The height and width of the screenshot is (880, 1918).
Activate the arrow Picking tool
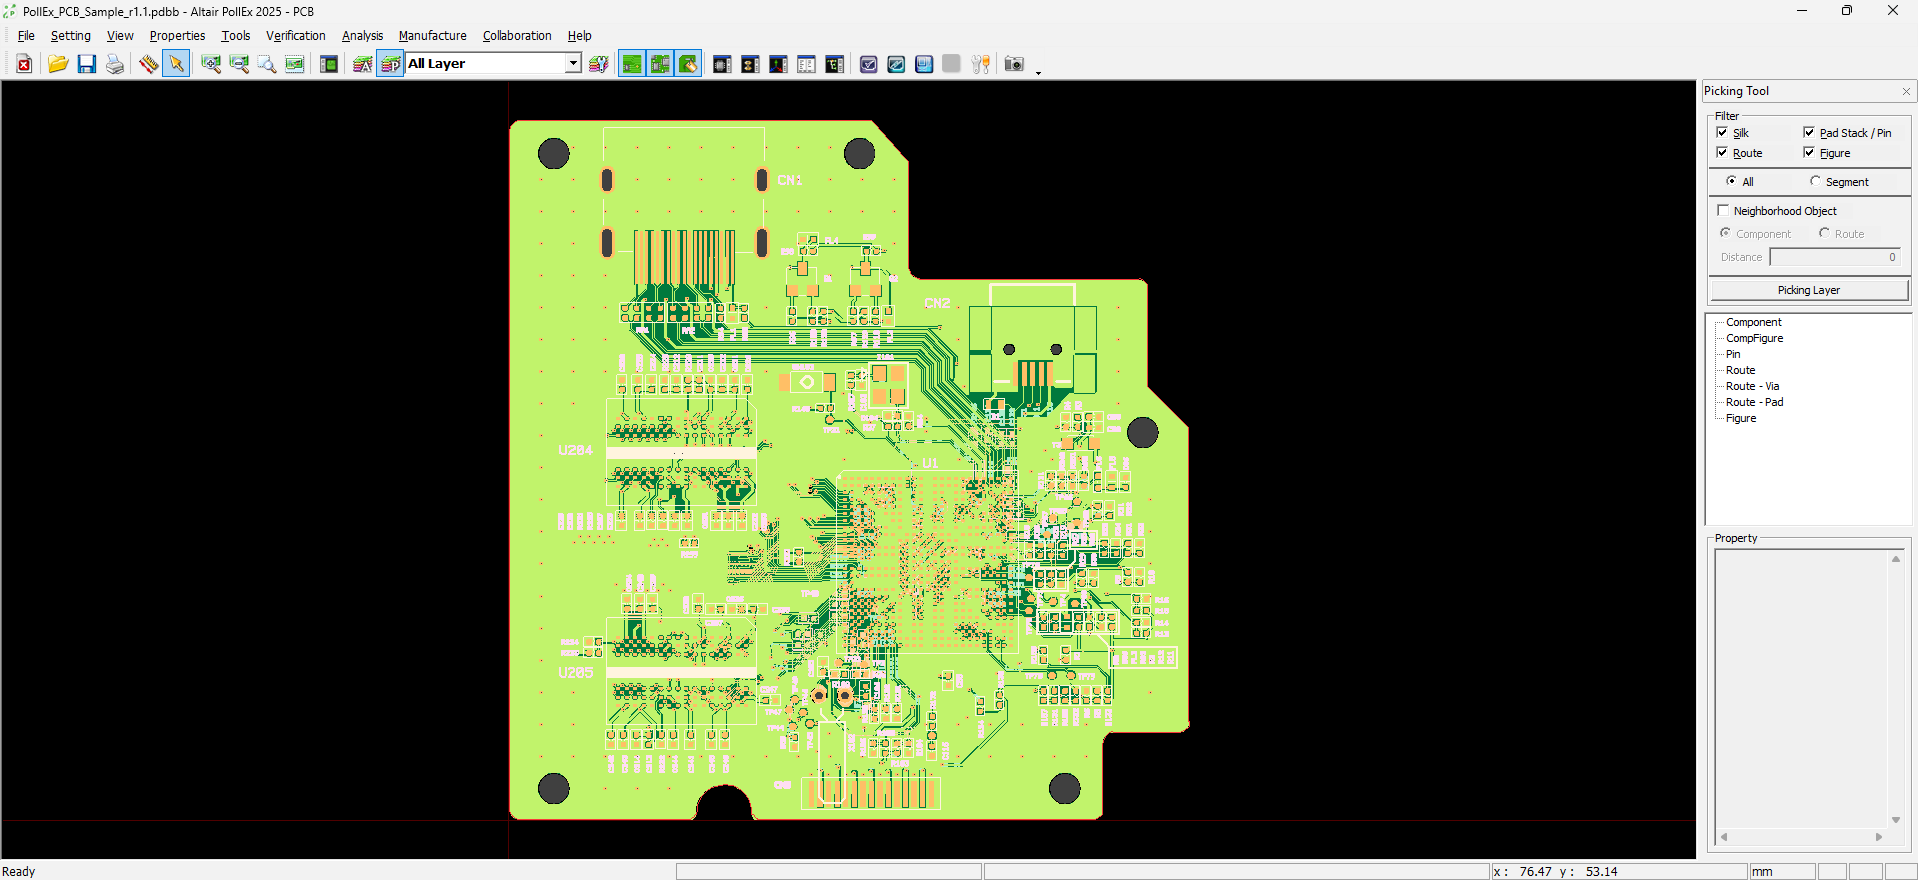click(x=176, y=64)
